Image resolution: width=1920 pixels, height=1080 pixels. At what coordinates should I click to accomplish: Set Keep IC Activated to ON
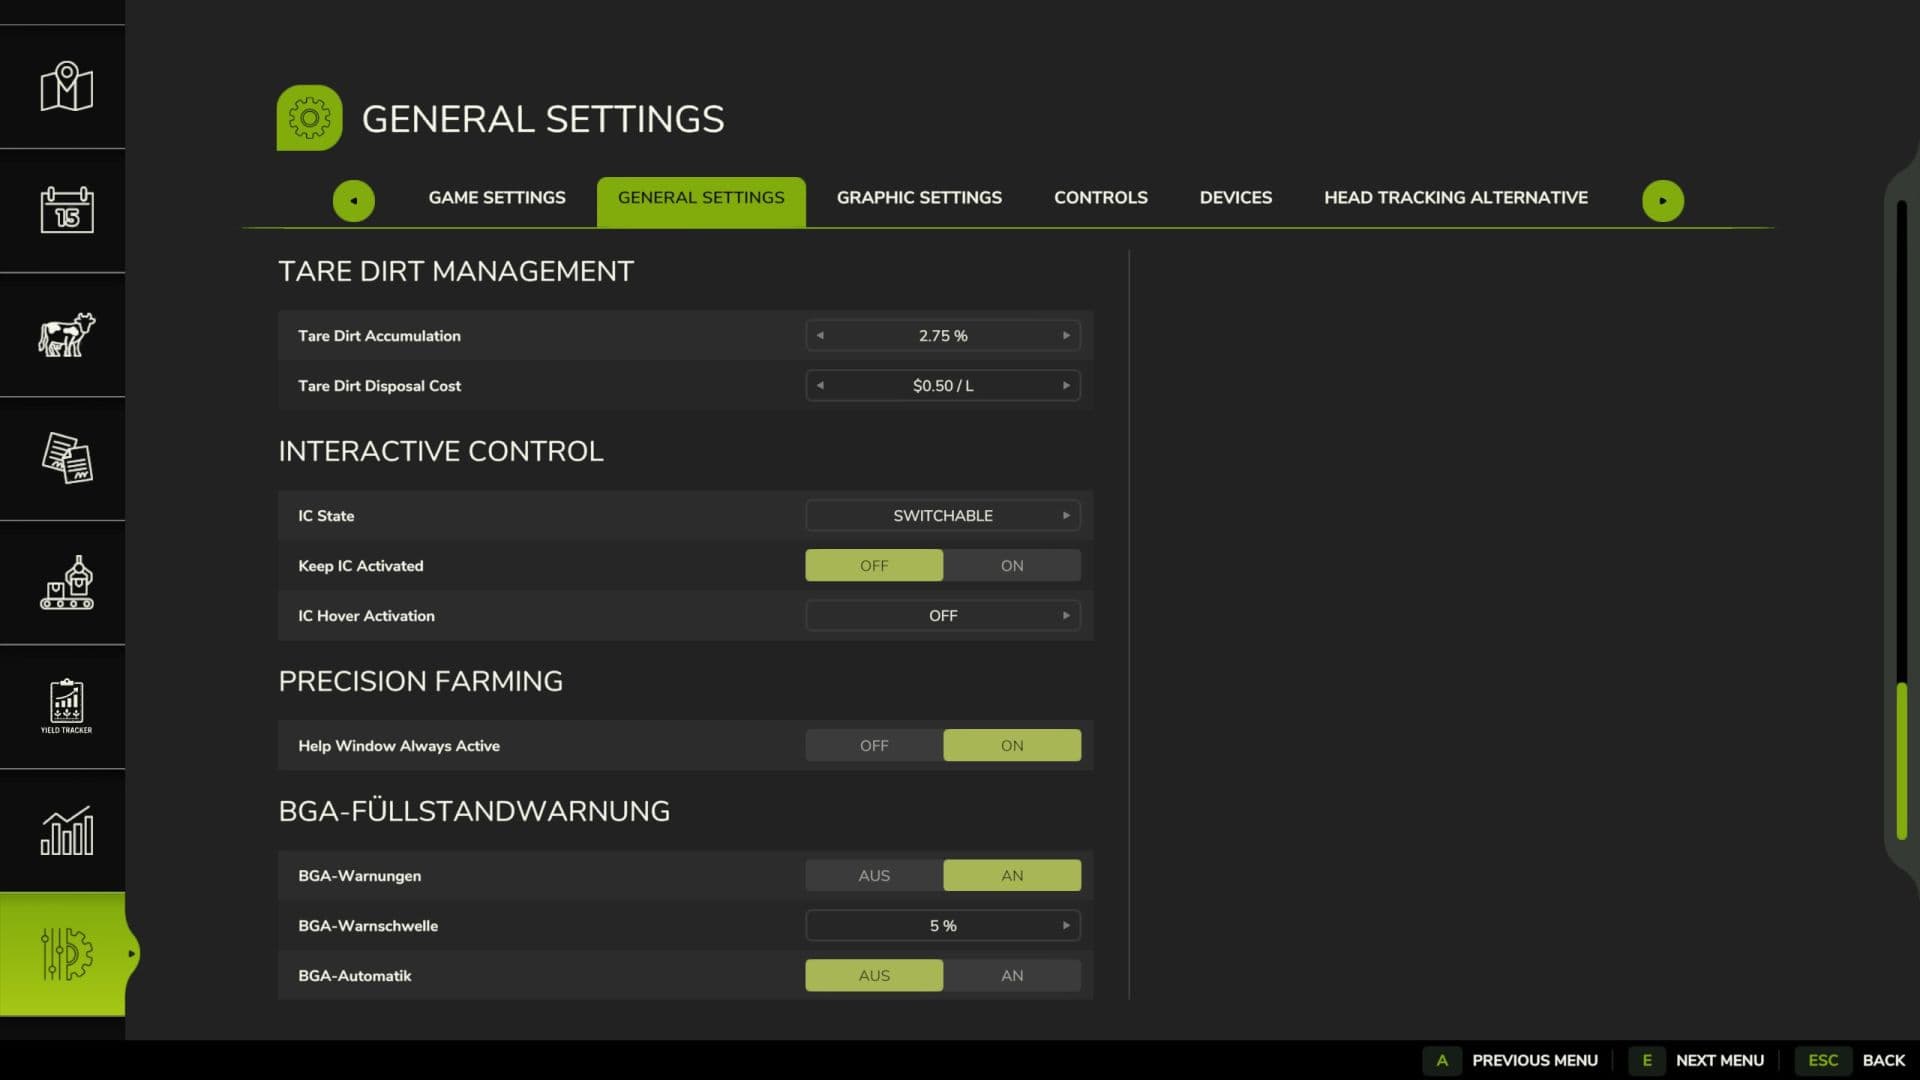[1012, 566]
